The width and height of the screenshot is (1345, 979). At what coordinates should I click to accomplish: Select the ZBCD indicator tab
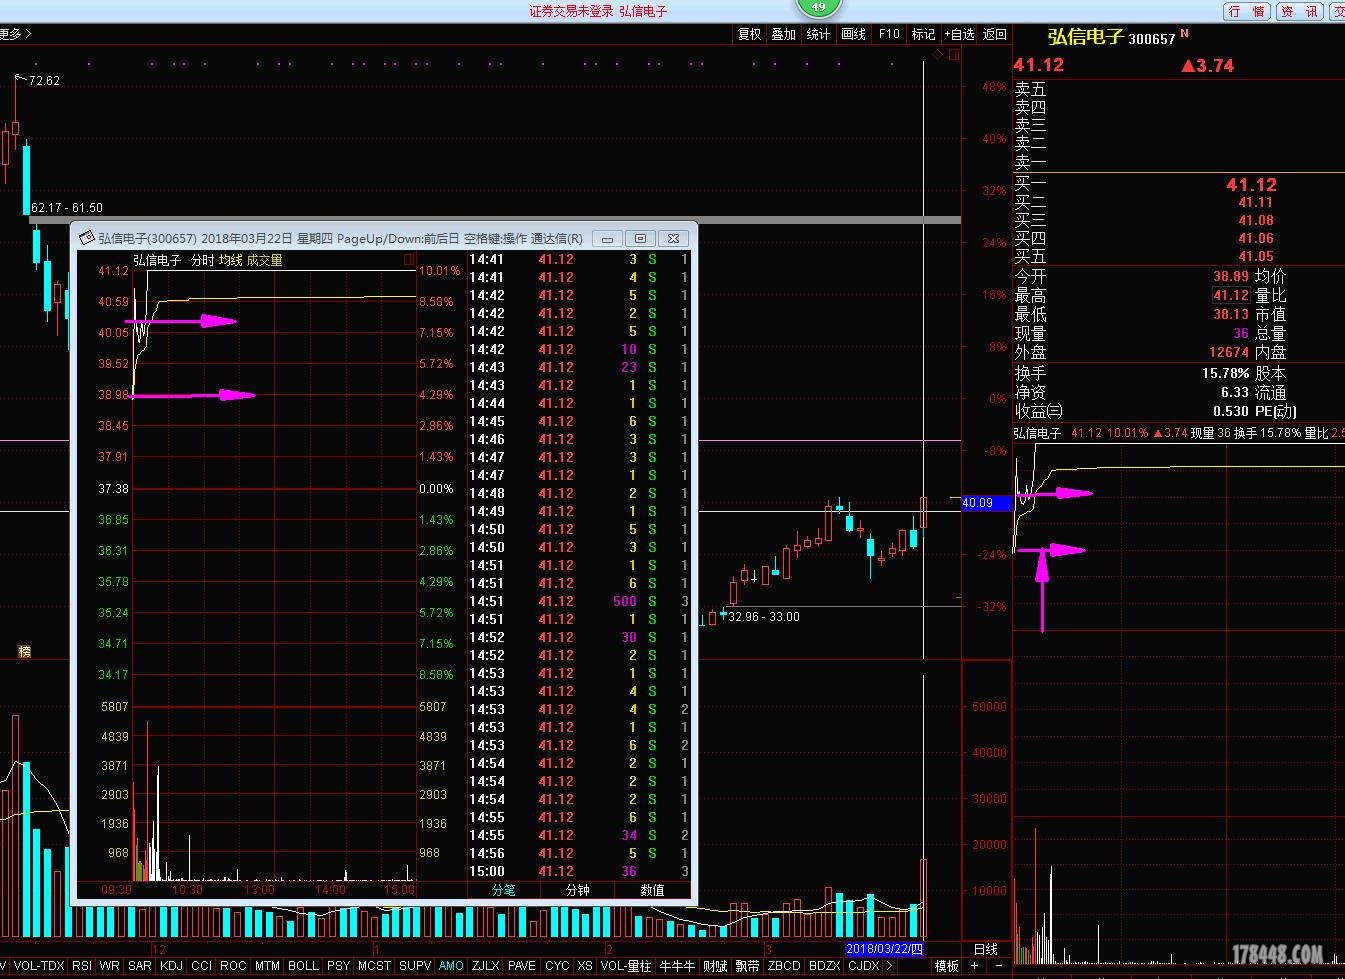pyautogui.click(x=784, y=966)
